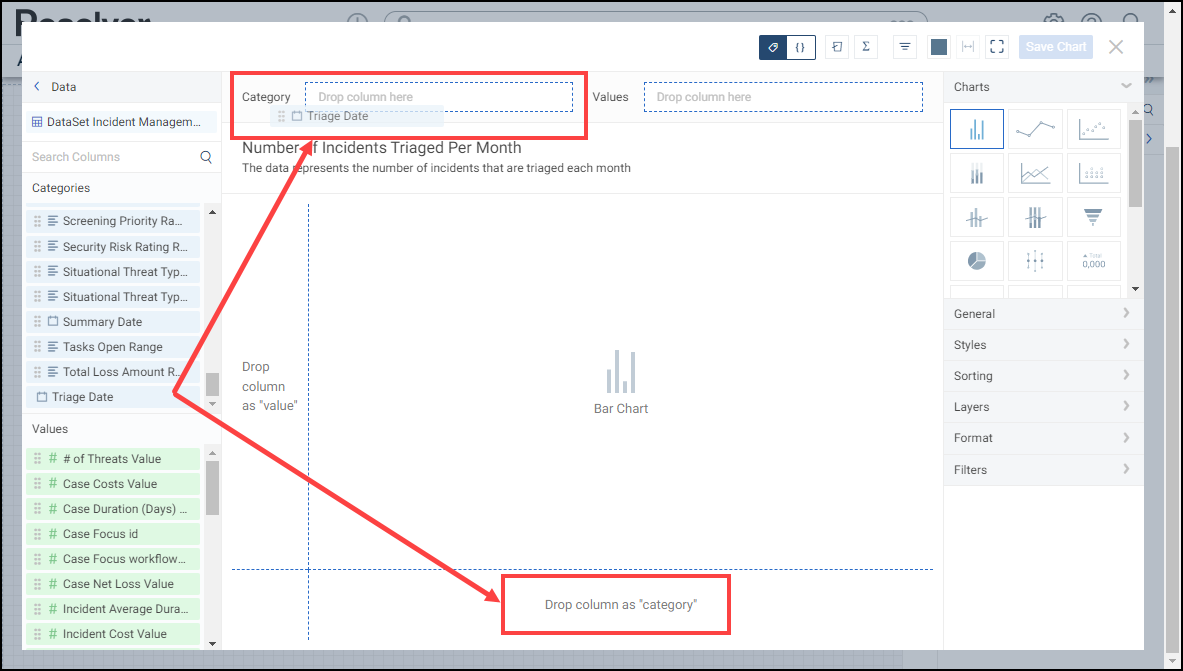Select the bar and line combo chart
Viewport: 1183px width, 671px height.
click(977, 217)
